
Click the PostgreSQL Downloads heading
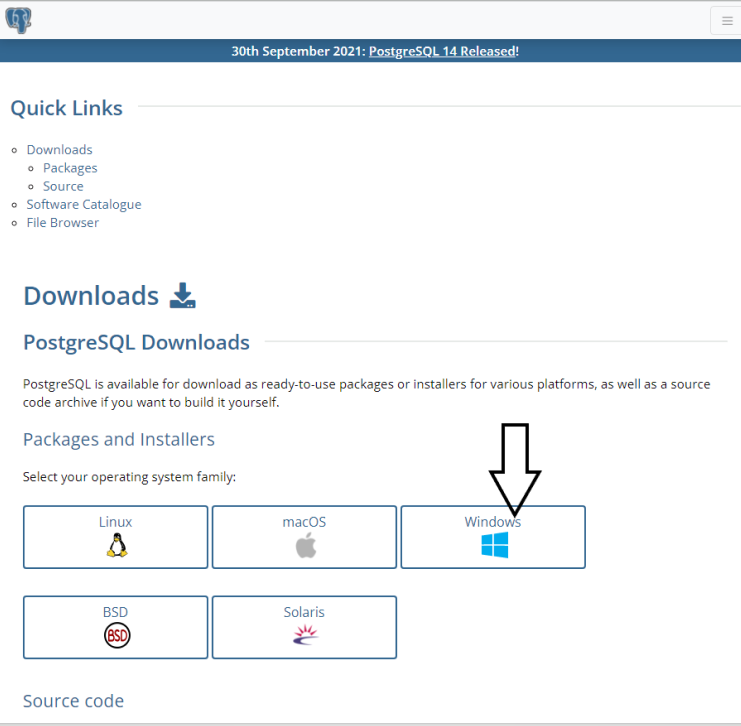point(137,343)
